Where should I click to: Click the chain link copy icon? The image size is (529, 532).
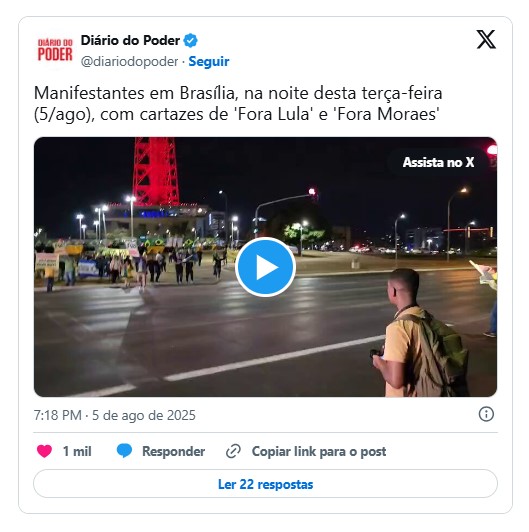(233, 451)
